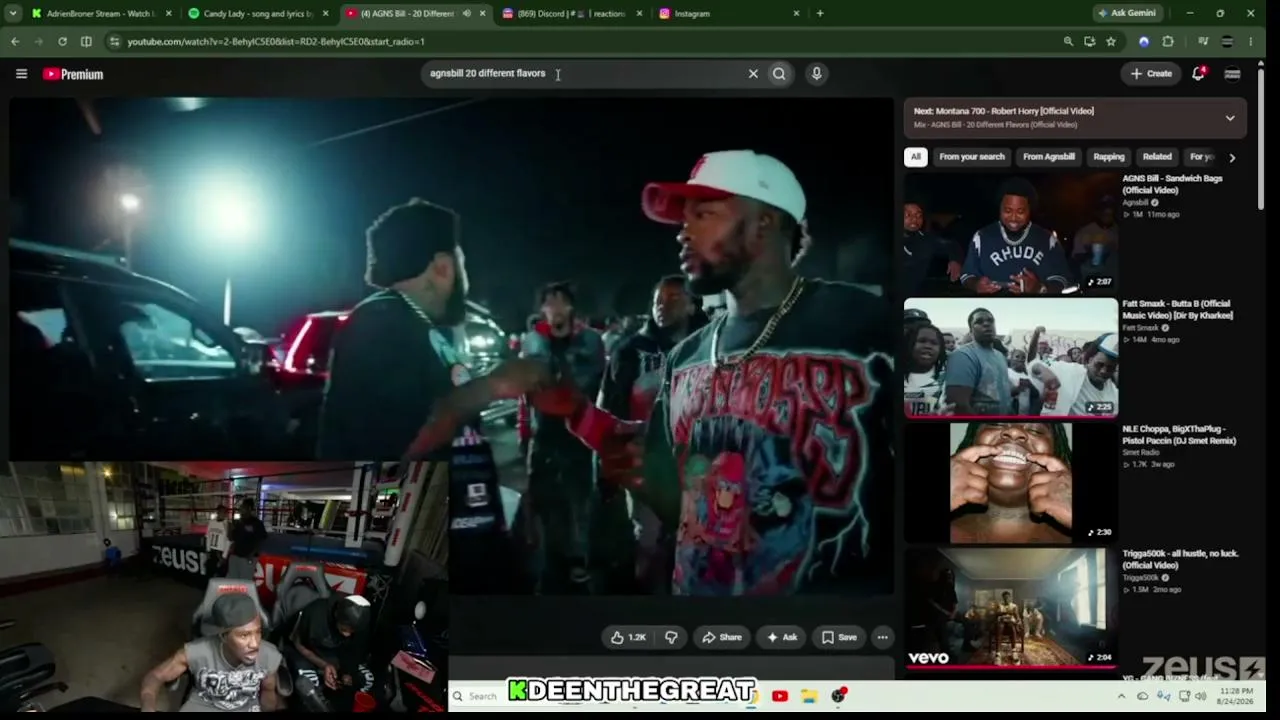
Task: Open Fatt Smaxk Butta B thumbnail
Action: click(x=1011, y=357)
